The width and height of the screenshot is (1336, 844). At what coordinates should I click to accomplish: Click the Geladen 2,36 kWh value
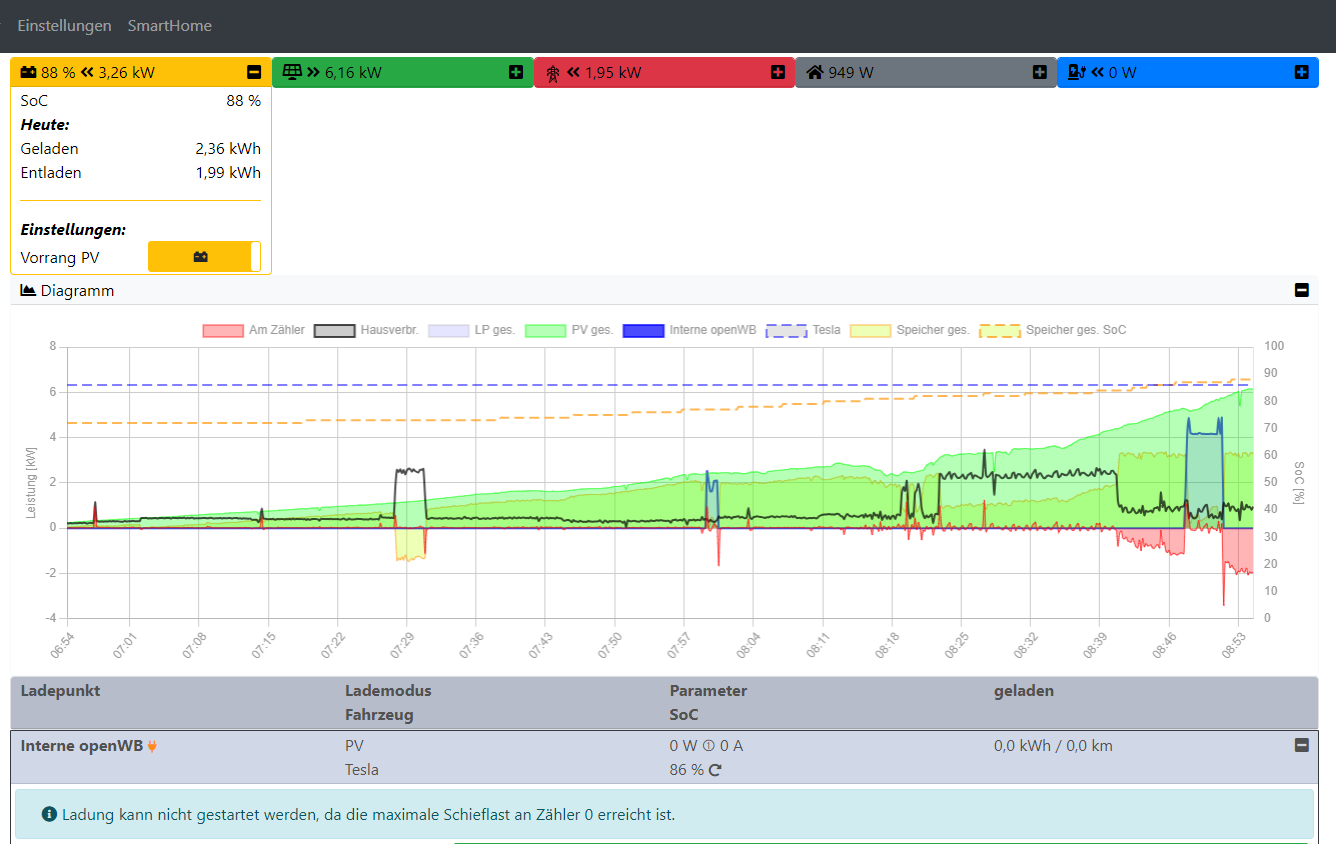tap(228, 148)
